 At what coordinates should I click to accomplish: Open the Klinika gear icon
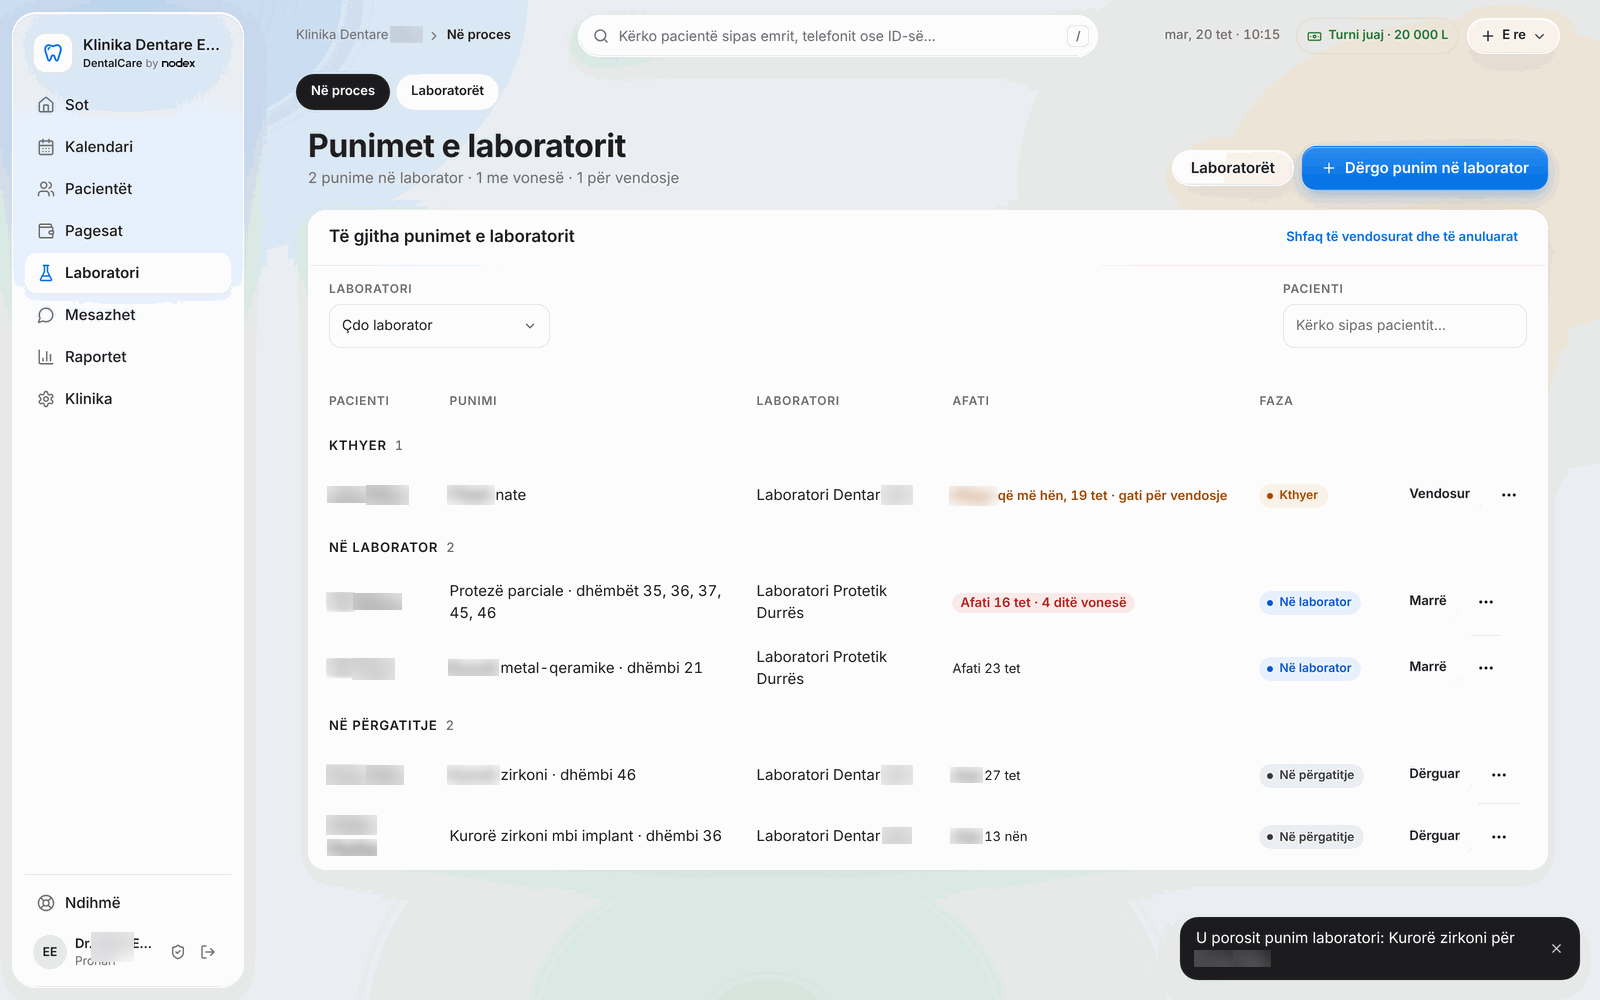(x=46, y=399)
